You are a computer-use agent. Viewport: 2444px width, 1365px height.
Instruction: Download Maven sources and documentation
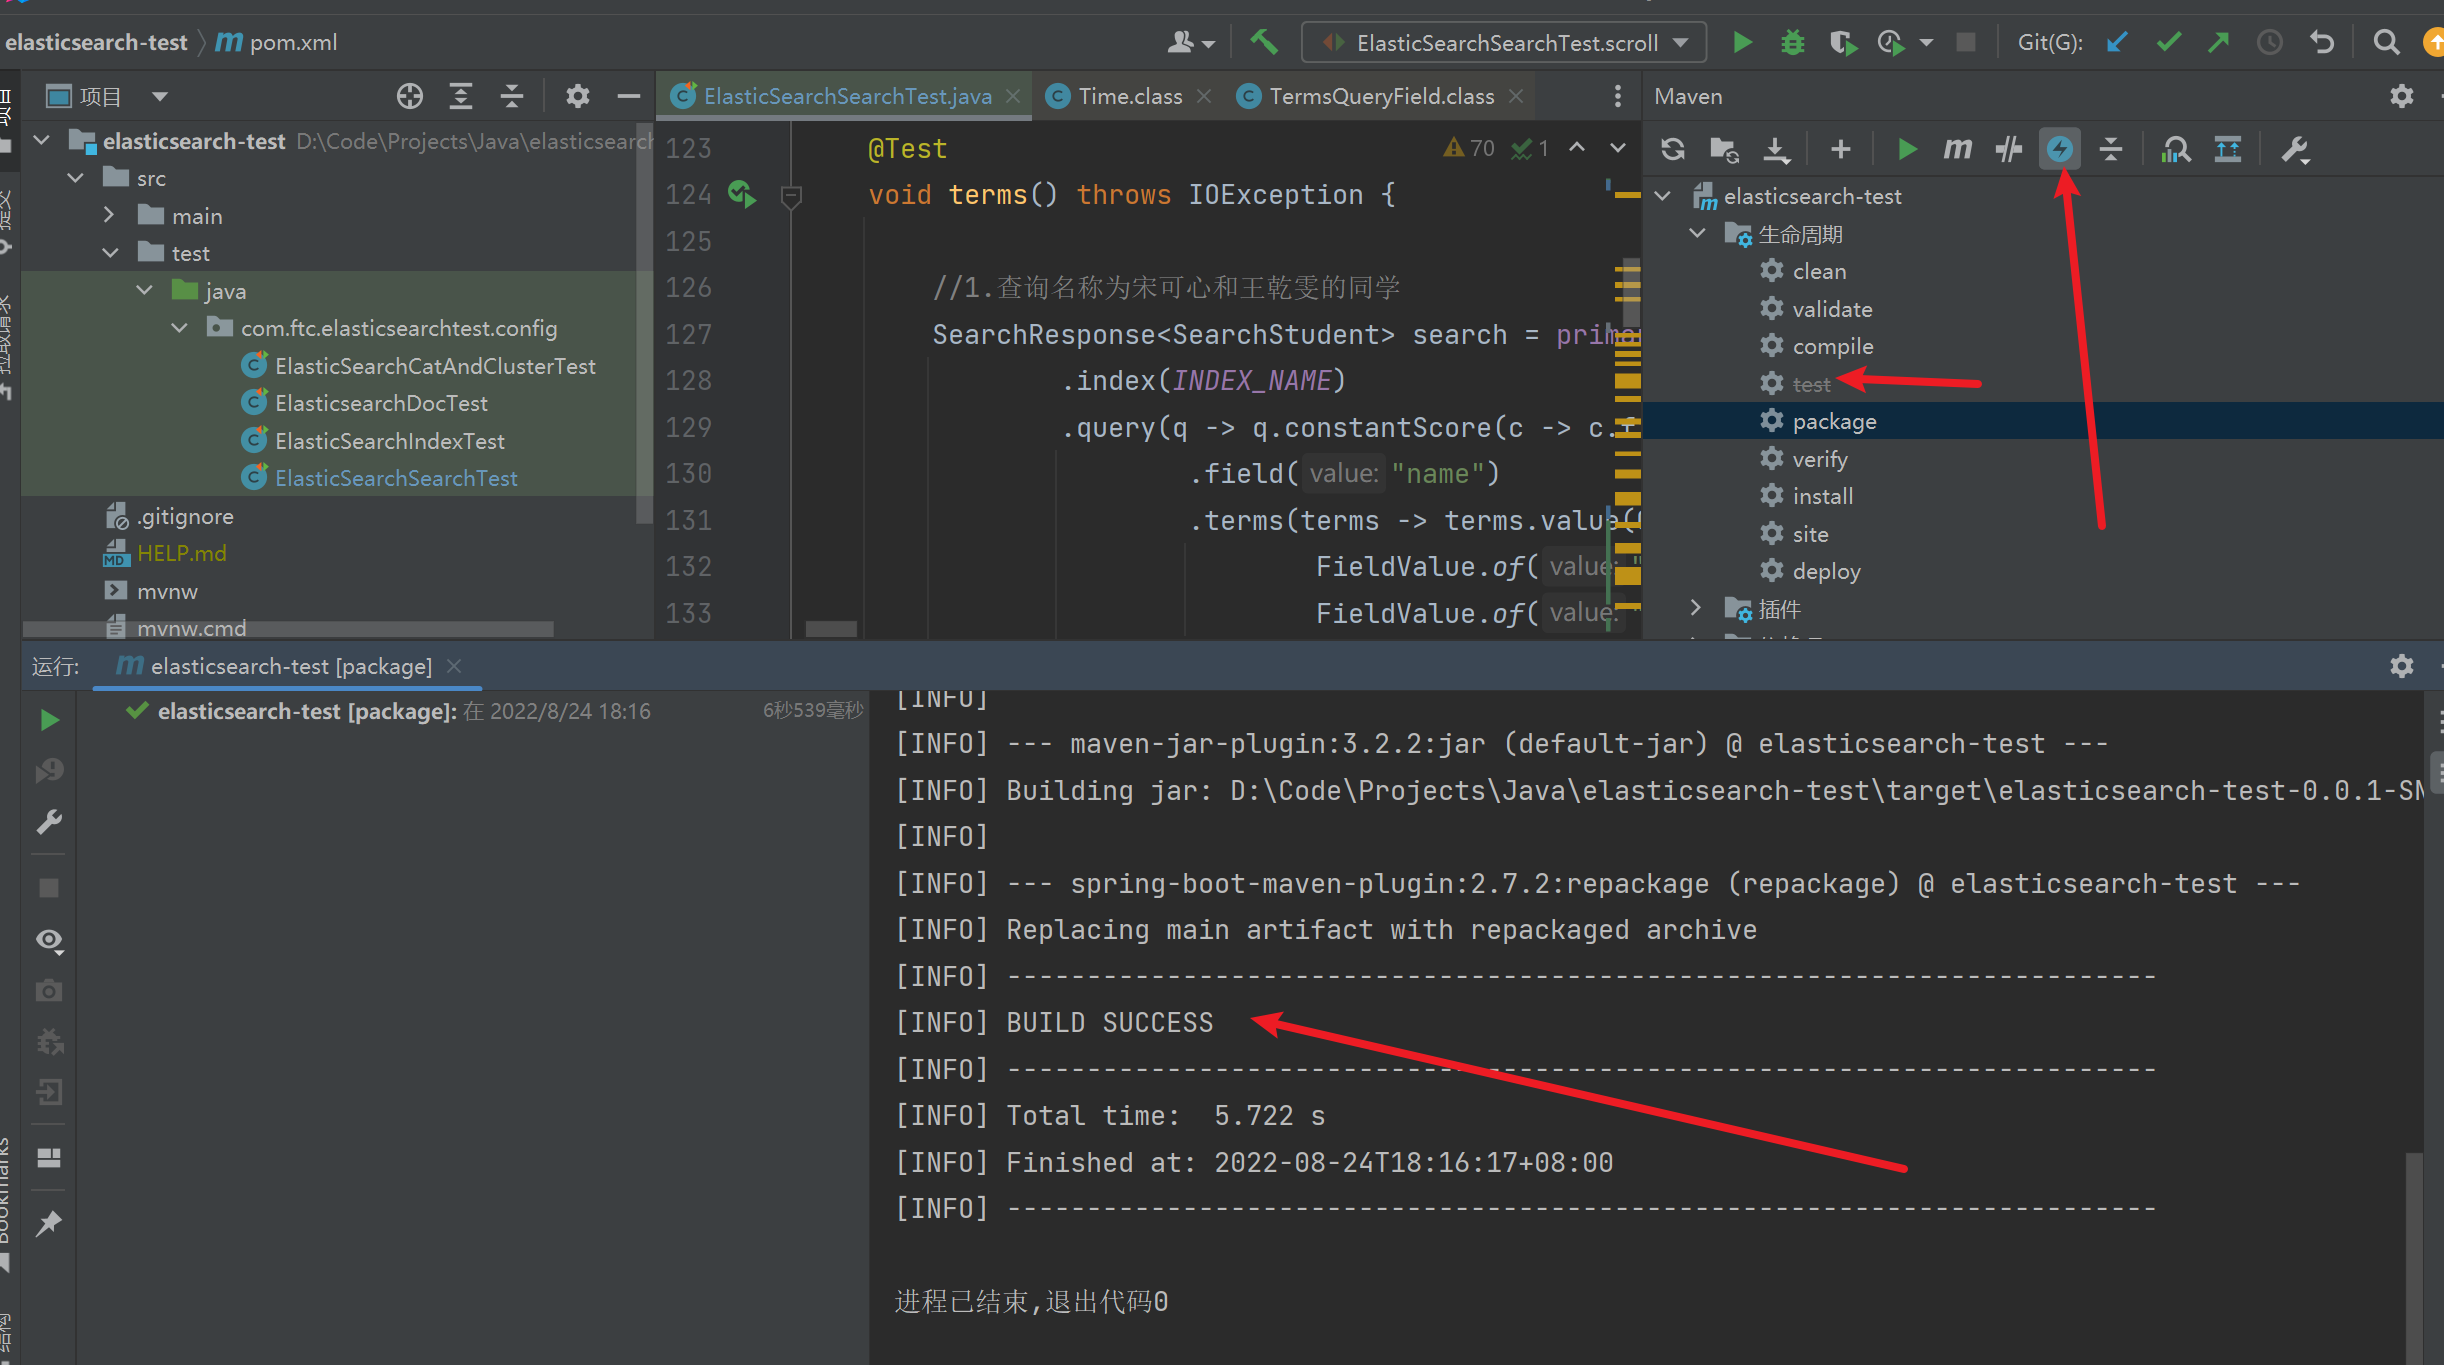click(x=1776, y=149)
